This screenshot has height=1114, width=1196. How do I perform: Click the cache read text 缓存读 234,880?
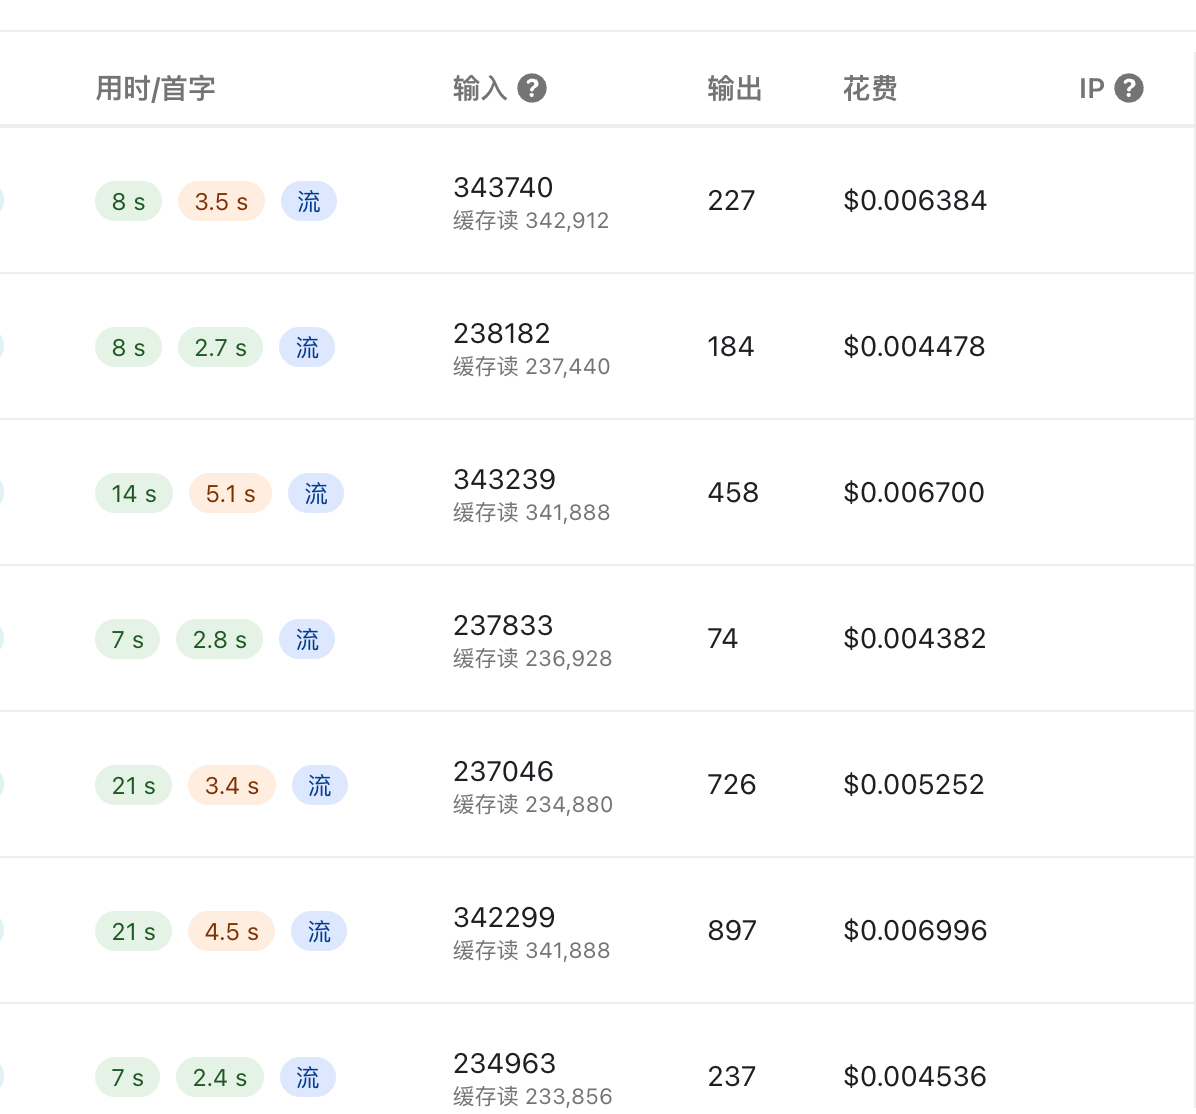533,804
